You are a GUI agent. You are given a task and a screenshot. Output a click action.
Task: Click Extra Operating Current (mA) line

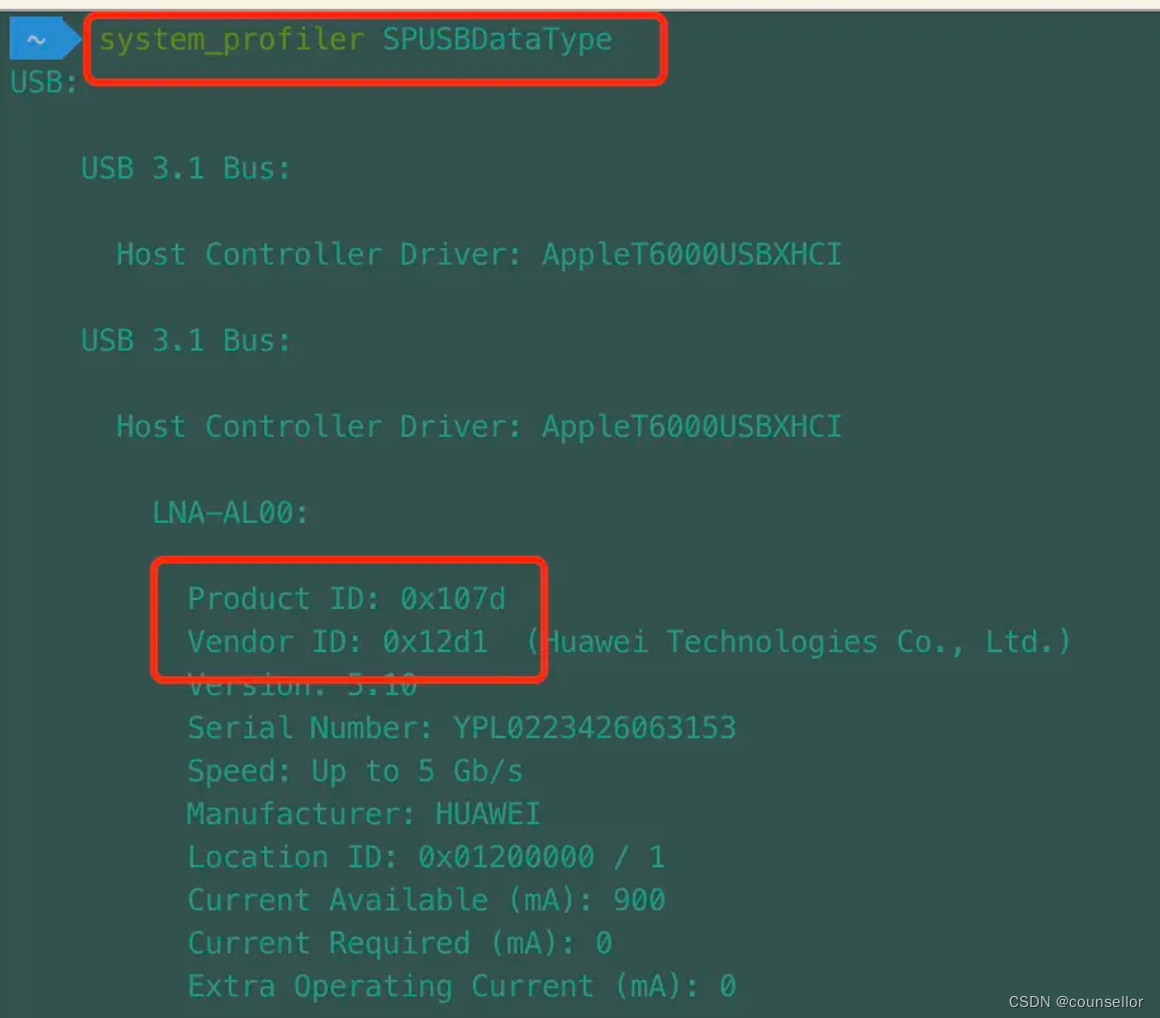tap(462, 985)
